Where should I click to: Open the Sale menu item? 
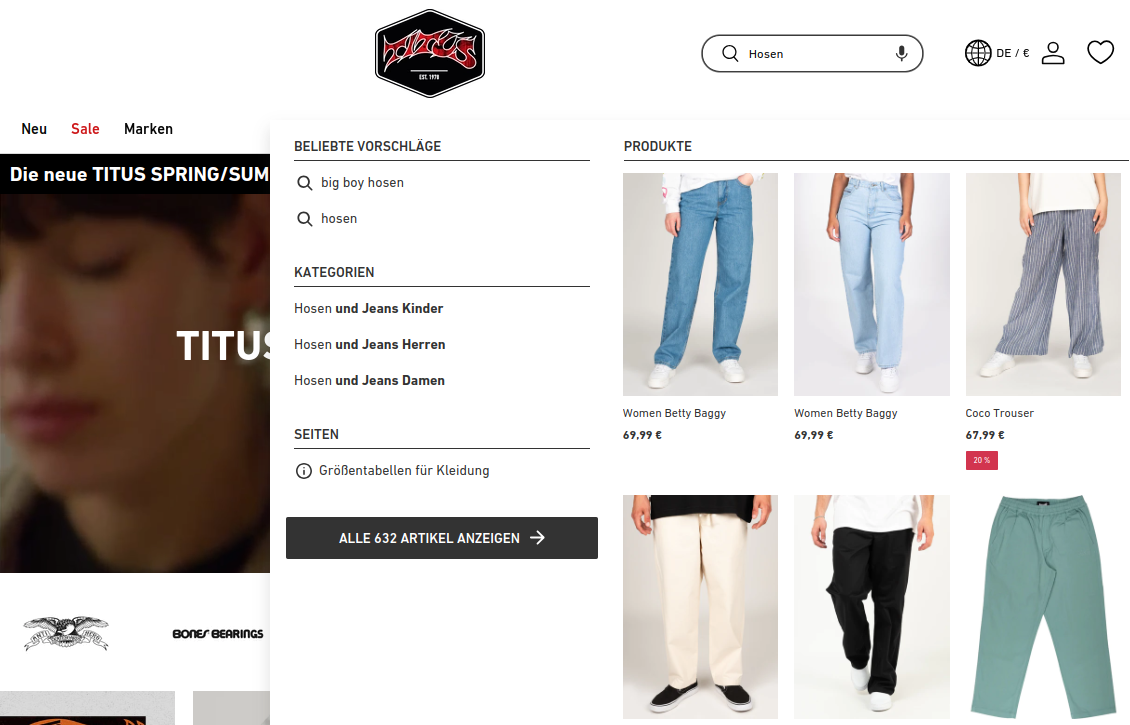point(85,129)
